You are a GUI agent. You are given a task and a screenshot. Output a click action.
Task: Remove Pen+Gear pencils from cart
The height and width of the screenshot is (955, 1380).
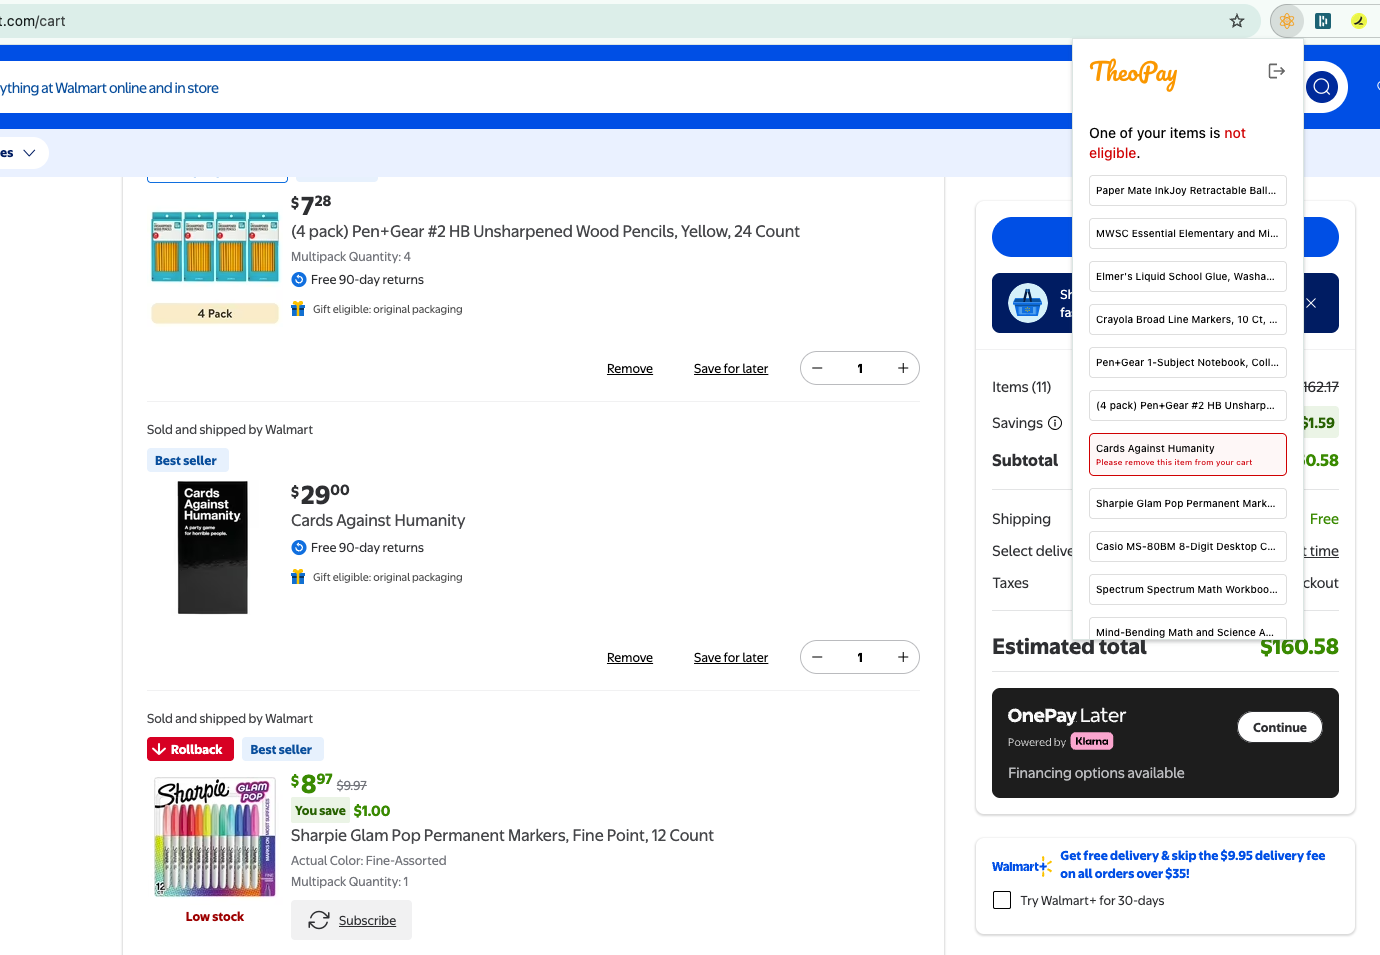(630, 369)
